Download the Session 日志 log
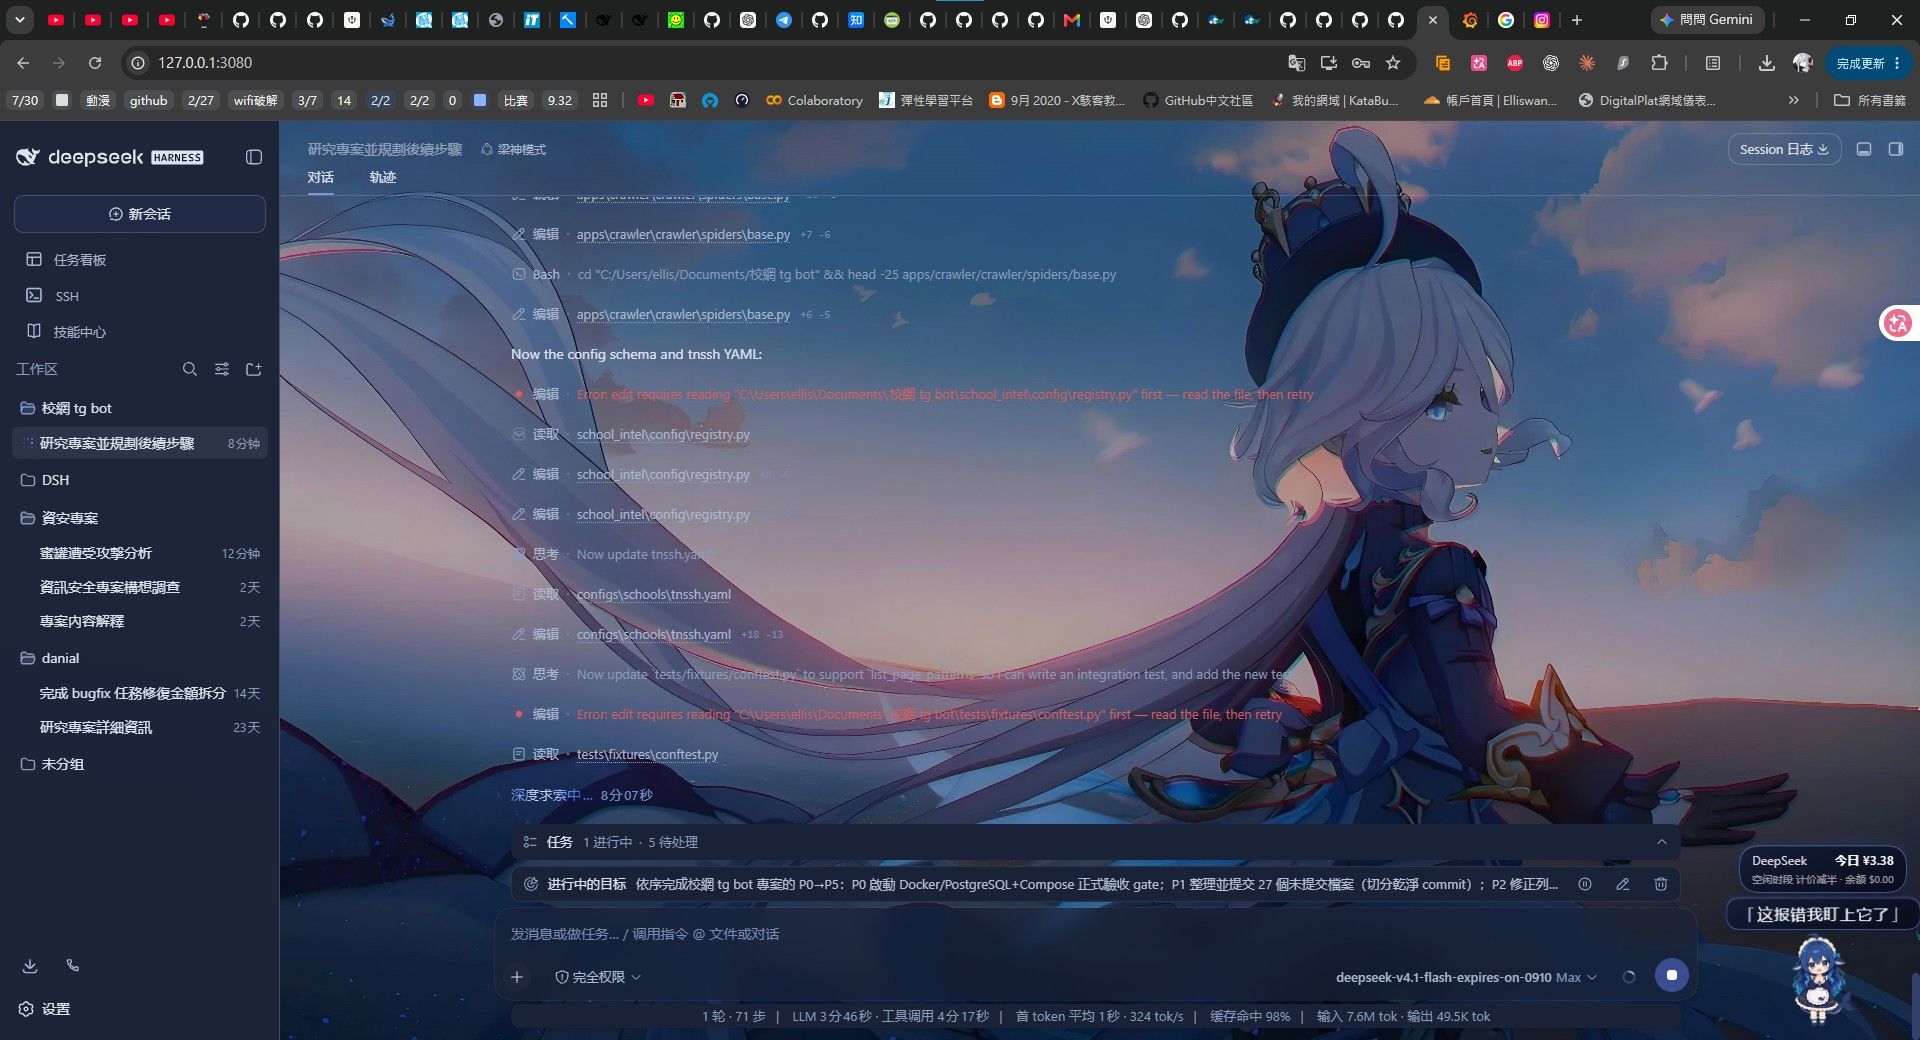The height and width of the screenshot is (1040, 1920). pos(1785,149)
